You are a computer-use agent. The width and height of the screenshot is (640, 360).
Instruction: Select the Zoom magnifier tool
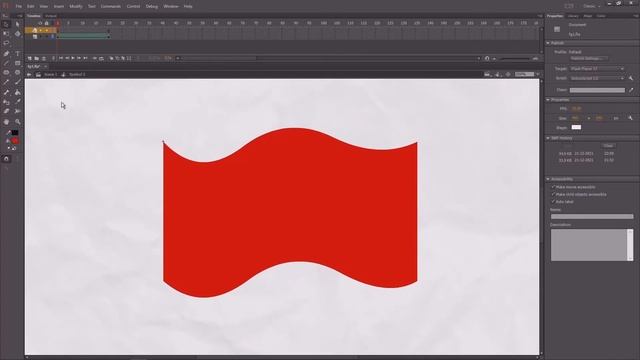(x=18, y=122)
